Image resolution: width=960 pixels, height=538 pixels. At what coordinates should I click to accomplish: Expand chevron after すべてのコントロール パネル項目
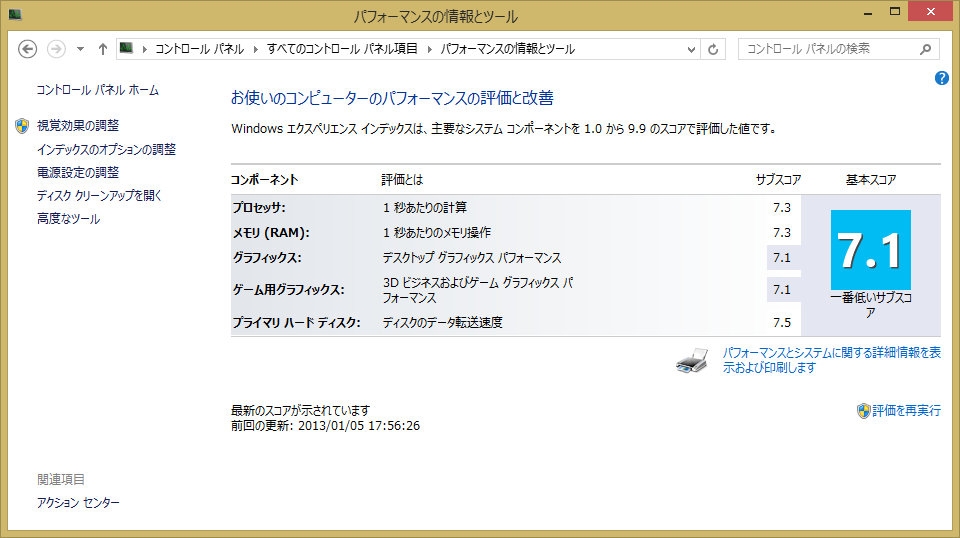[x=429, y=49]
